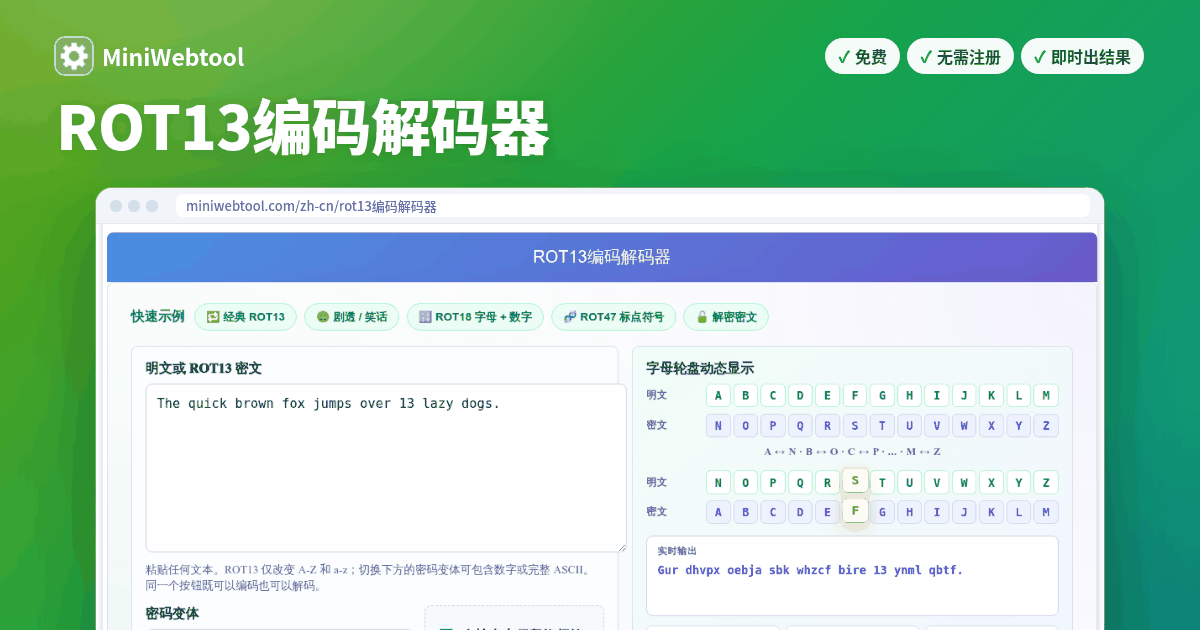This screenshot has width=1200, height=630.
Task: Click the 快速示例 label
Action: (x=157, y=316)
